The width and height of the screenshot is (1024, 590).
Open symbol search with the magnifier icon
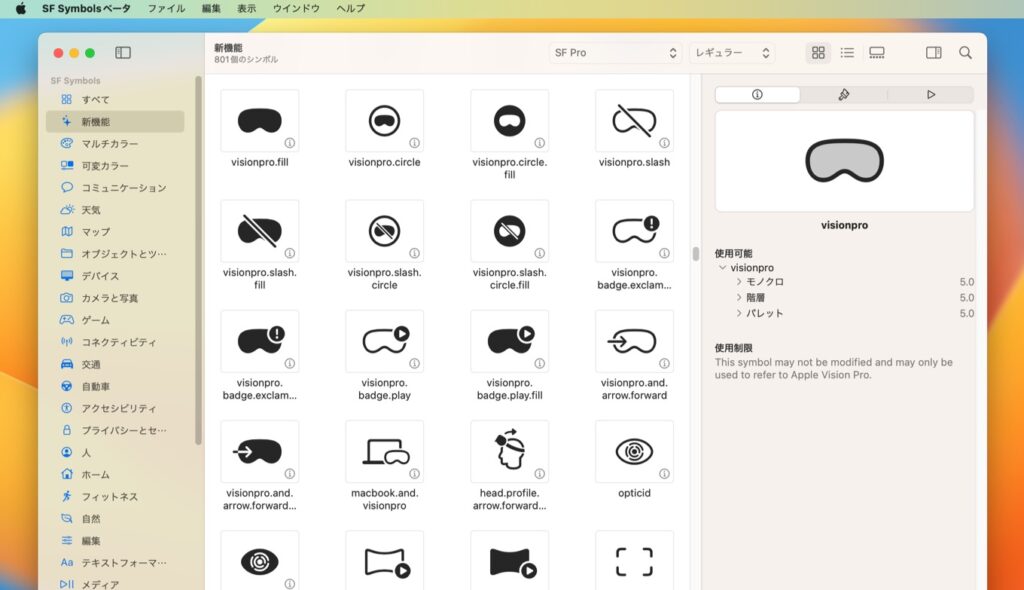click(x=964, y=53)
